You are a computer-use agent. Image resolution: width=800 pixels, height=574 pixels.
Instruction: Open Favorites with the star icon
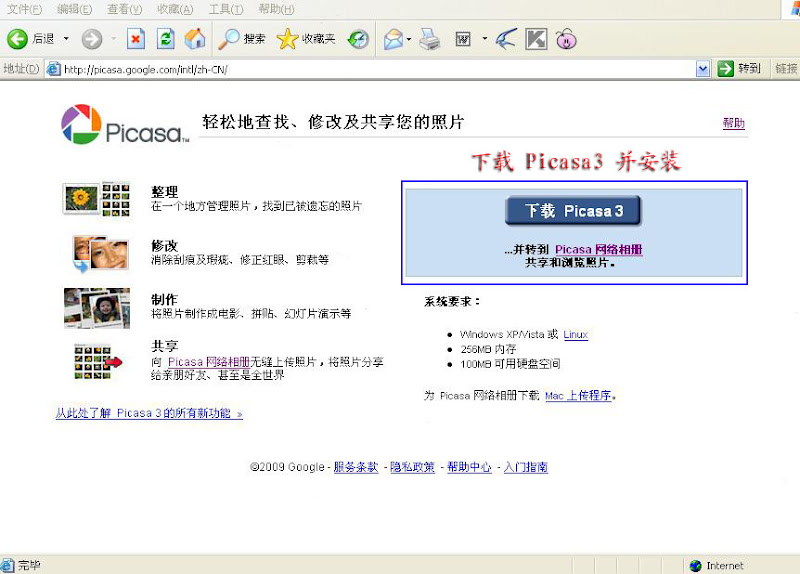pyautogui.click(x=306, y=39)
